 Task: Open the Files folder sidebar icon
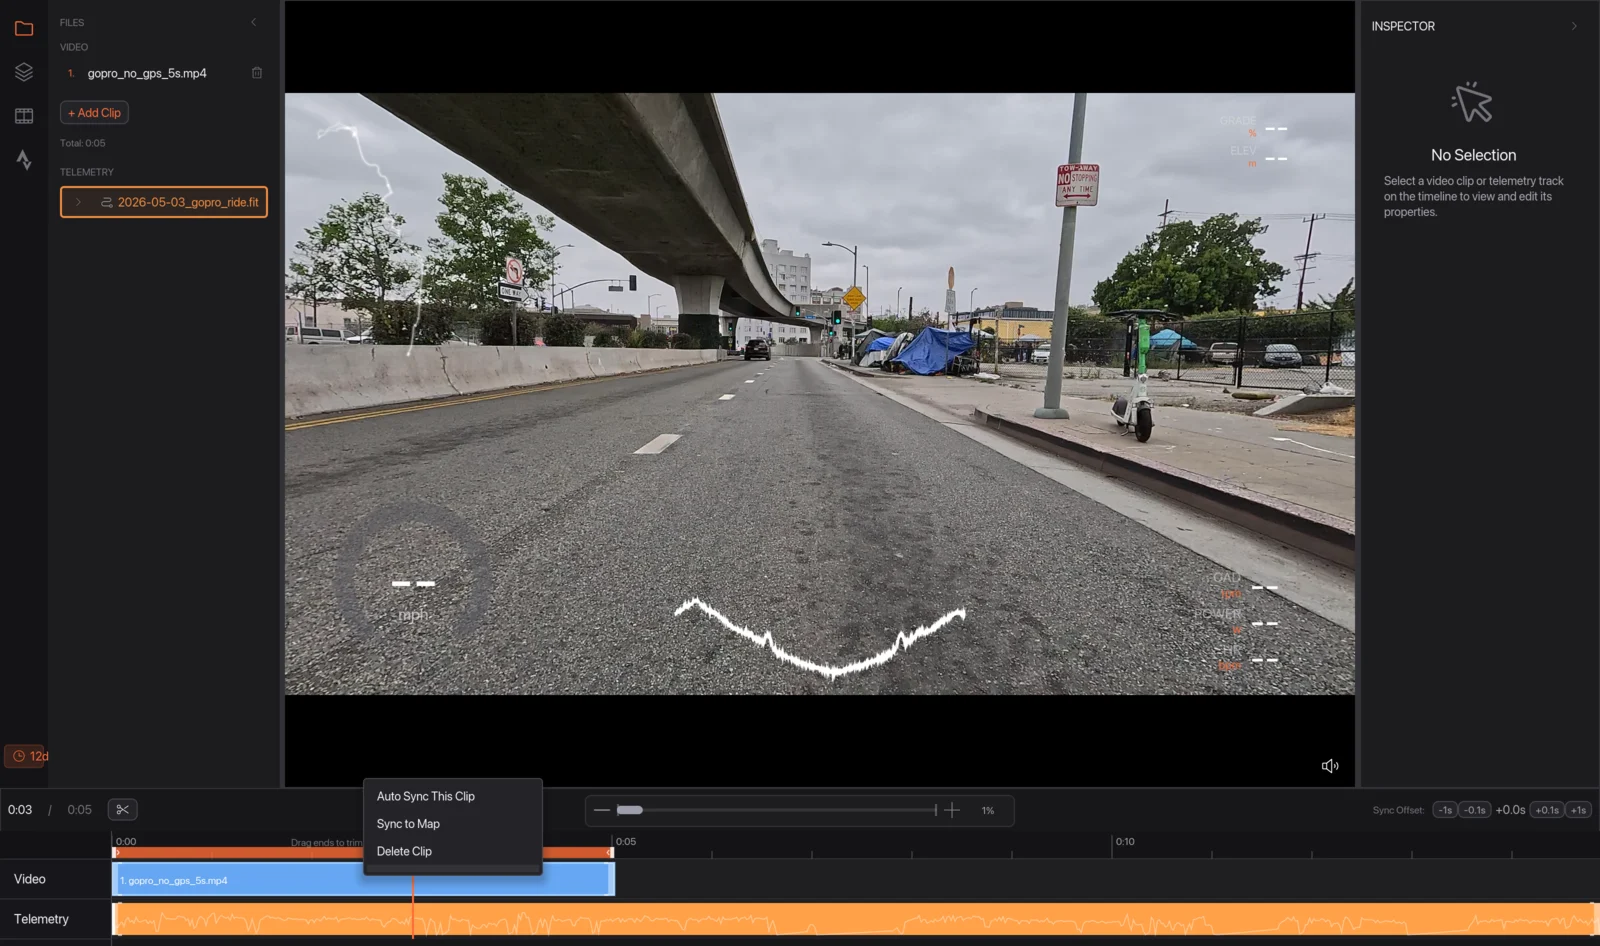[24, 28]
